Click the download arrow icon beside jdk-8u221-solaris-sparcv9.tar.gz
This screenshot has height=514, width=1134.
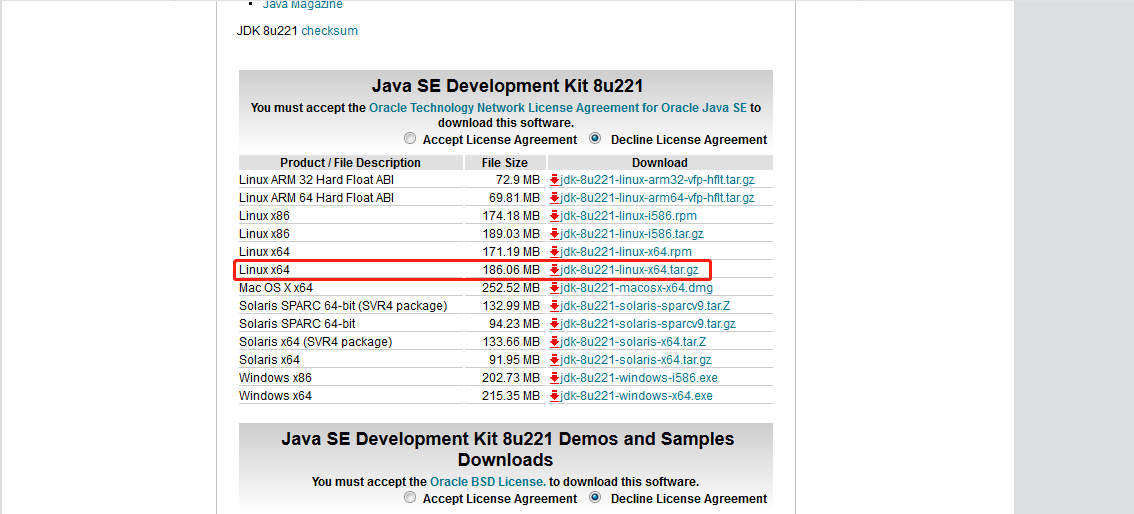(x=555, y=325)
